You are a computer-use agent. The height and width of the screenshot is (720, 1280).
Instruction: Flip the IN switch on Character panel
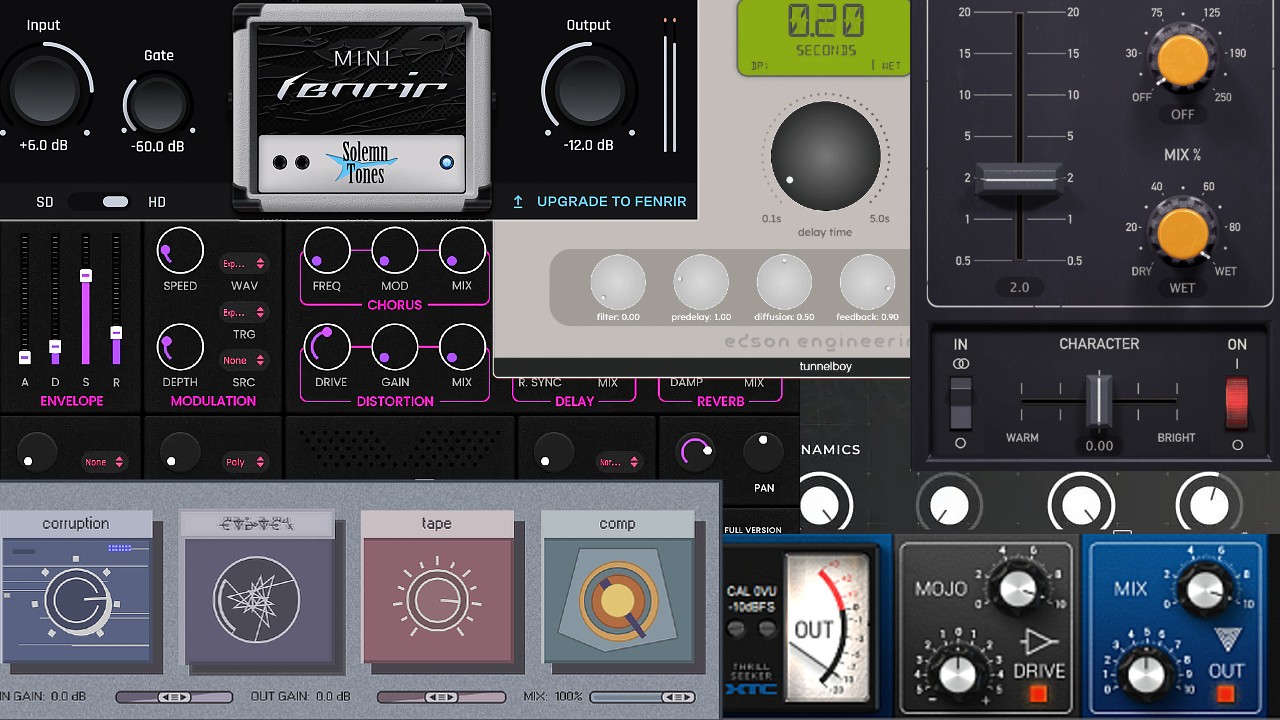pyautogui.click(x=960, y=402)
